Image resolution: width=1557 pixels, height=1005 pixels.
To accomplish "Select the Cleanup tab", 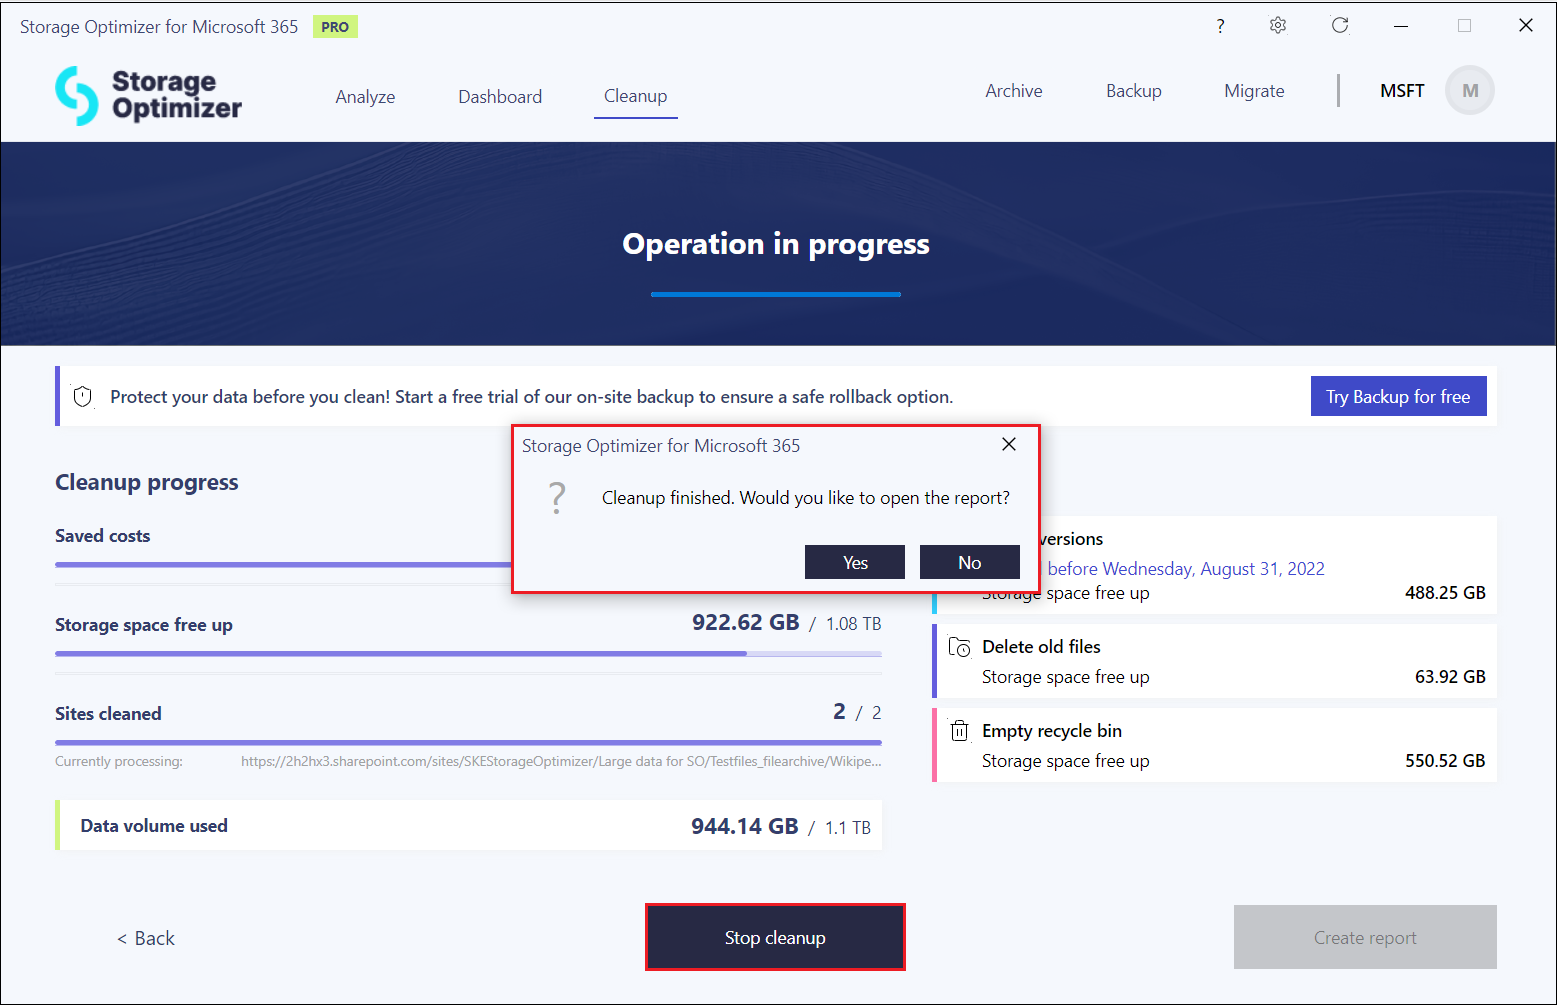I will click(x=636, y=96).
